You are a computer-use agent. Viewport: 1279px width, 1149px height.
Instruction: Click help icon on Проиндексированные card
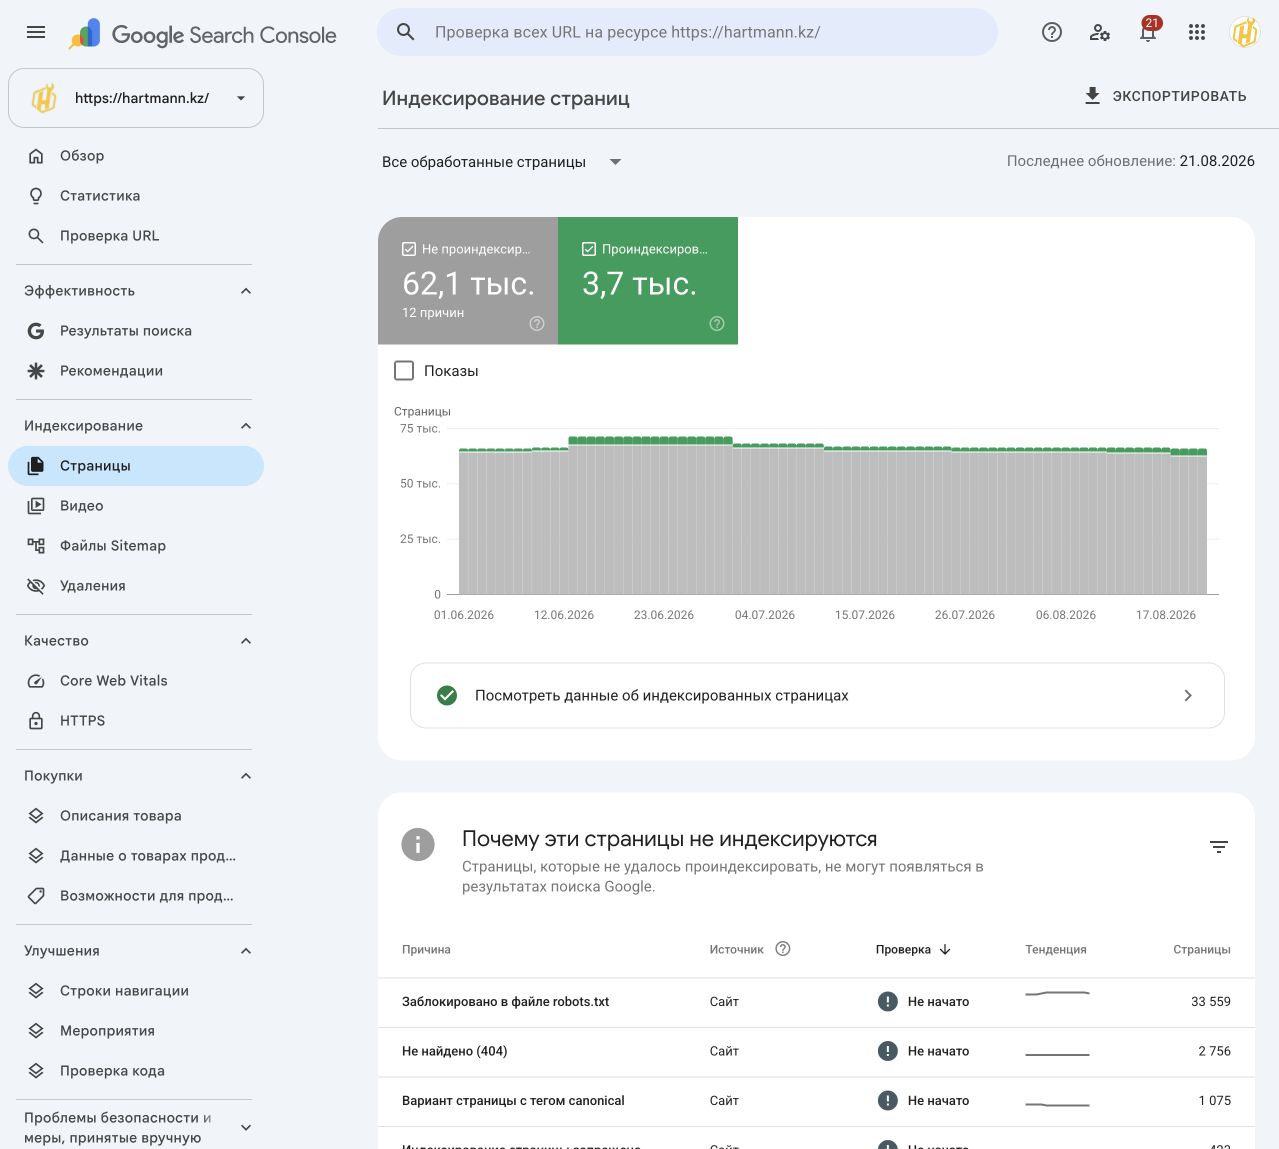click(717, 323)
